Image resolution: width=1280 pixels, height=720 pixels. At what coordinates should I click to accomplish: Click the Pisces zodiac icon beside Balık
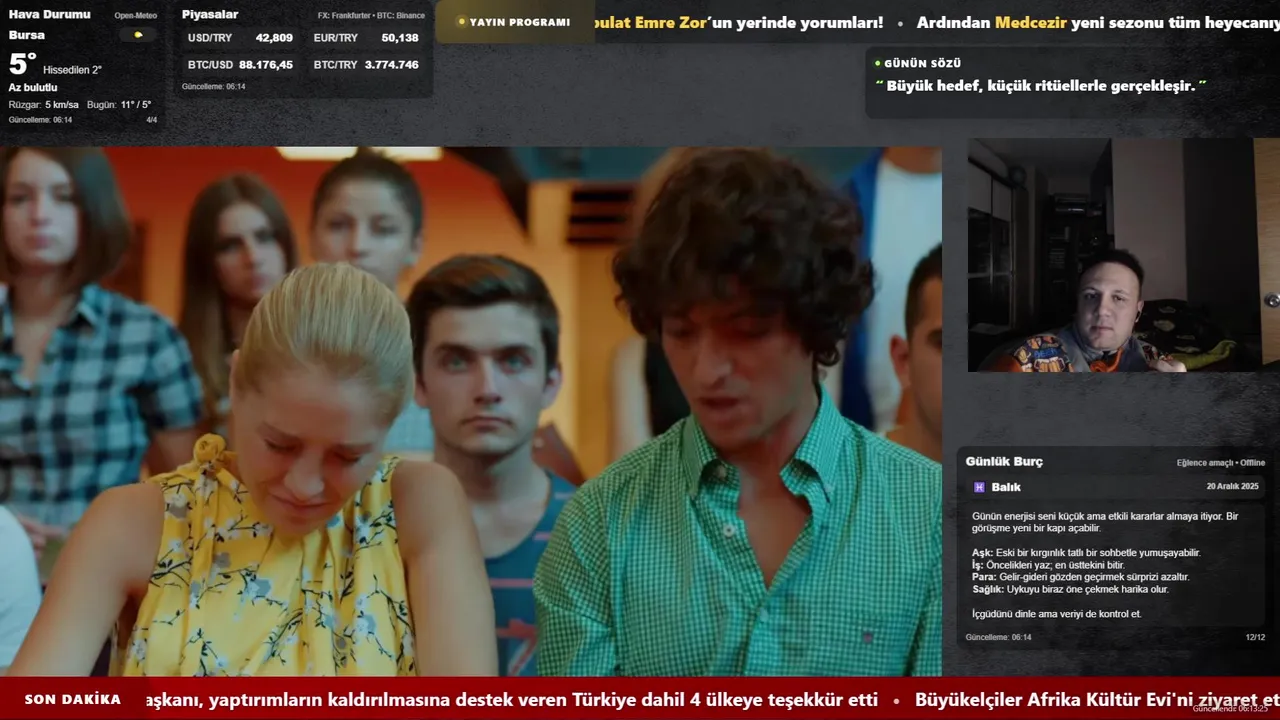(x=979, y=487)
